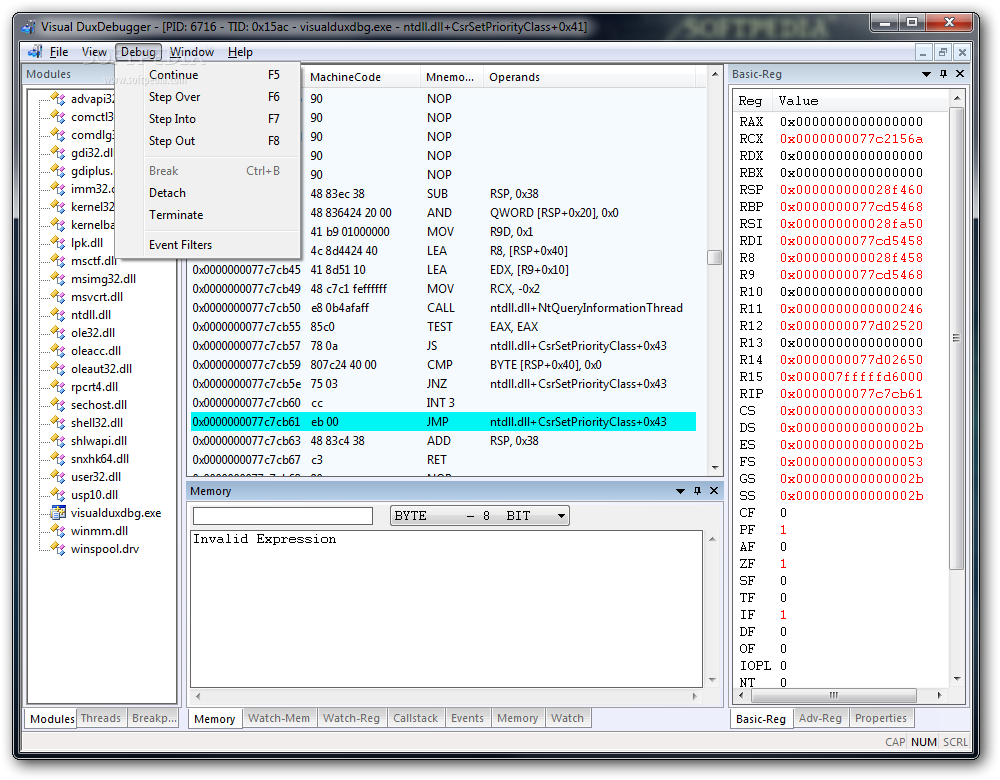Click the snxhk64.dll module icon
Image resolution: width=1000 pixels, height=780 pixels.
[58, 459]
